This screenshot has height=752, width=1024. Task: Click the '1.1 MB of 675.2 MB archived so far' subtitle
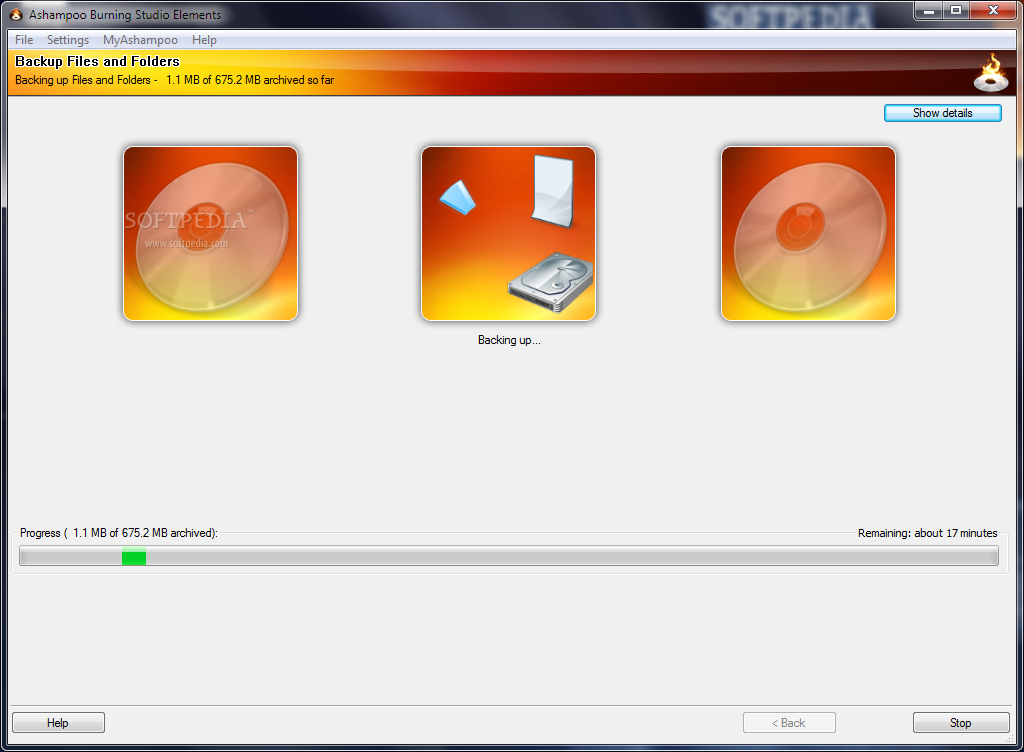coord(249,80)
